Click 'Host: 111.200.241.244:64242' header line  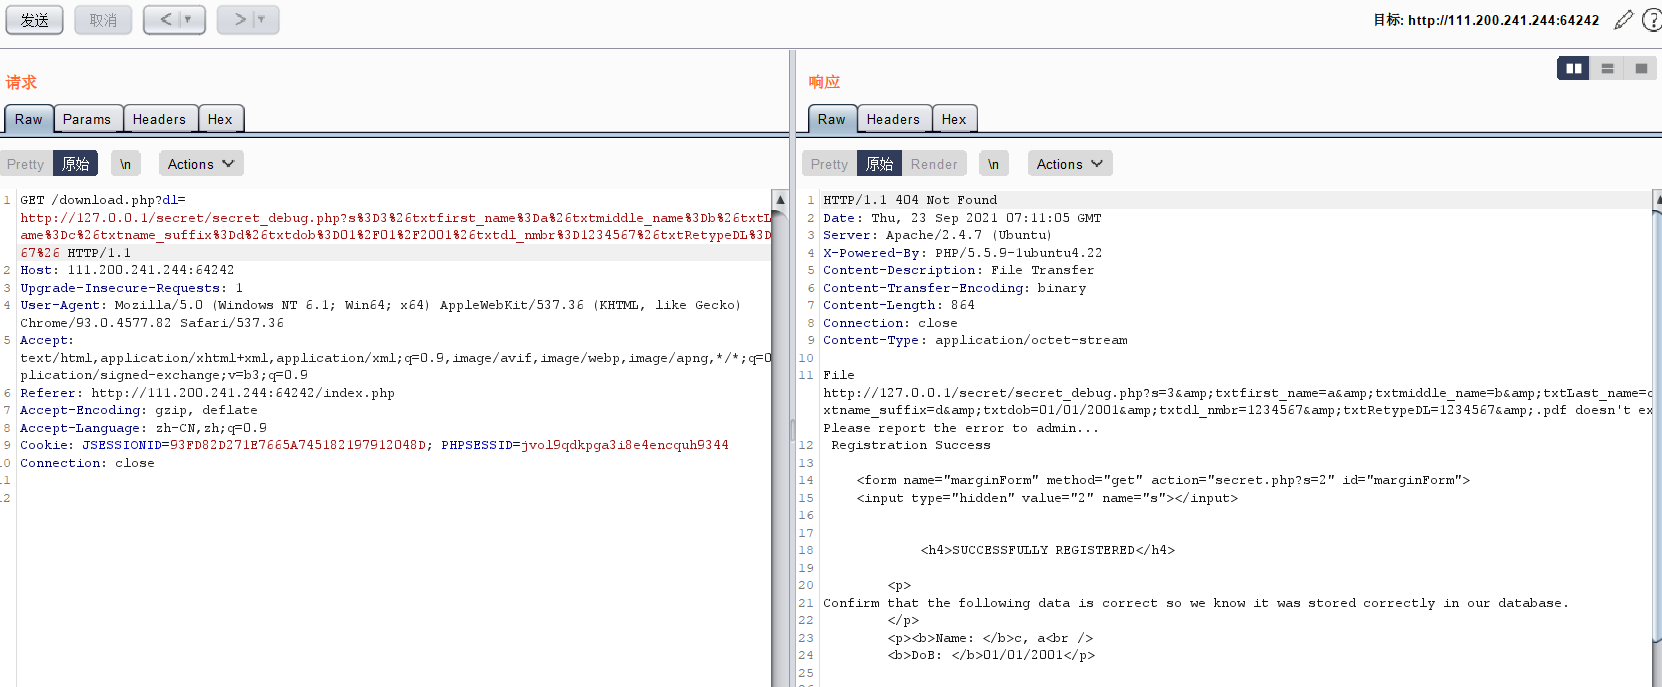tap(127, 270)
